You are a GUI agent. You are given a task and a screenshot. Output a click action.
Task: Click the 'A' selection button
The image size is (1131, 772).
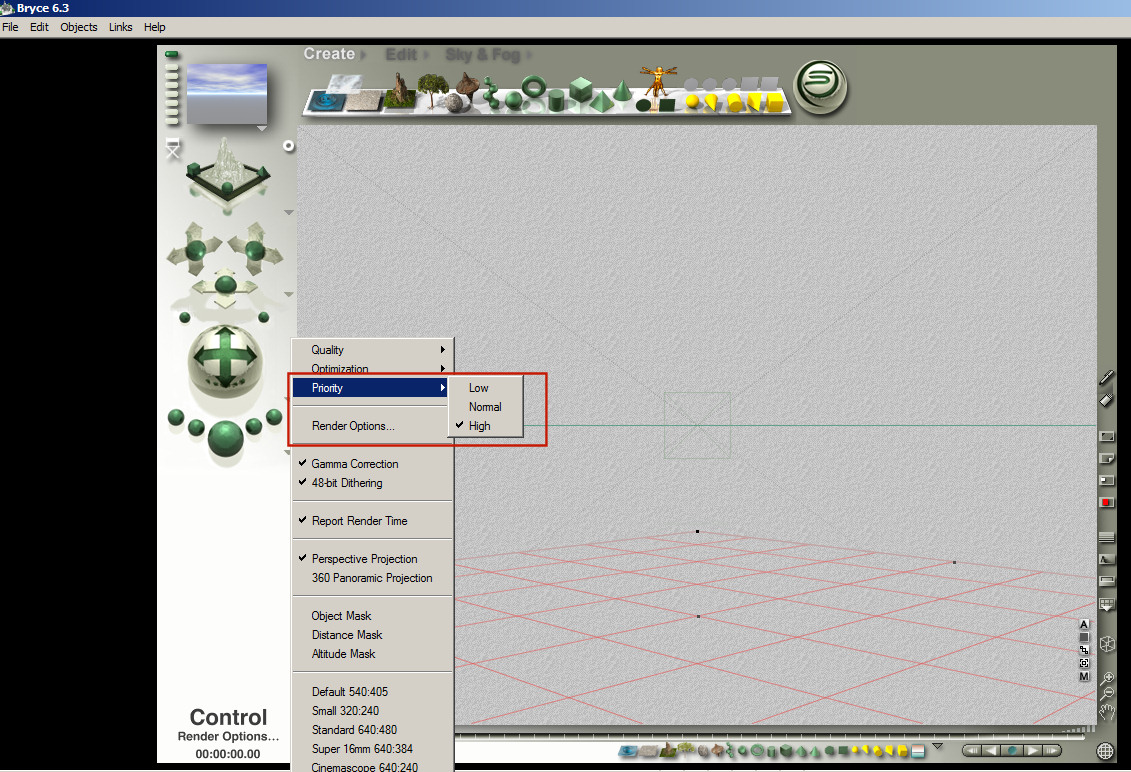pyautogui.click(x=1083, y=624)
